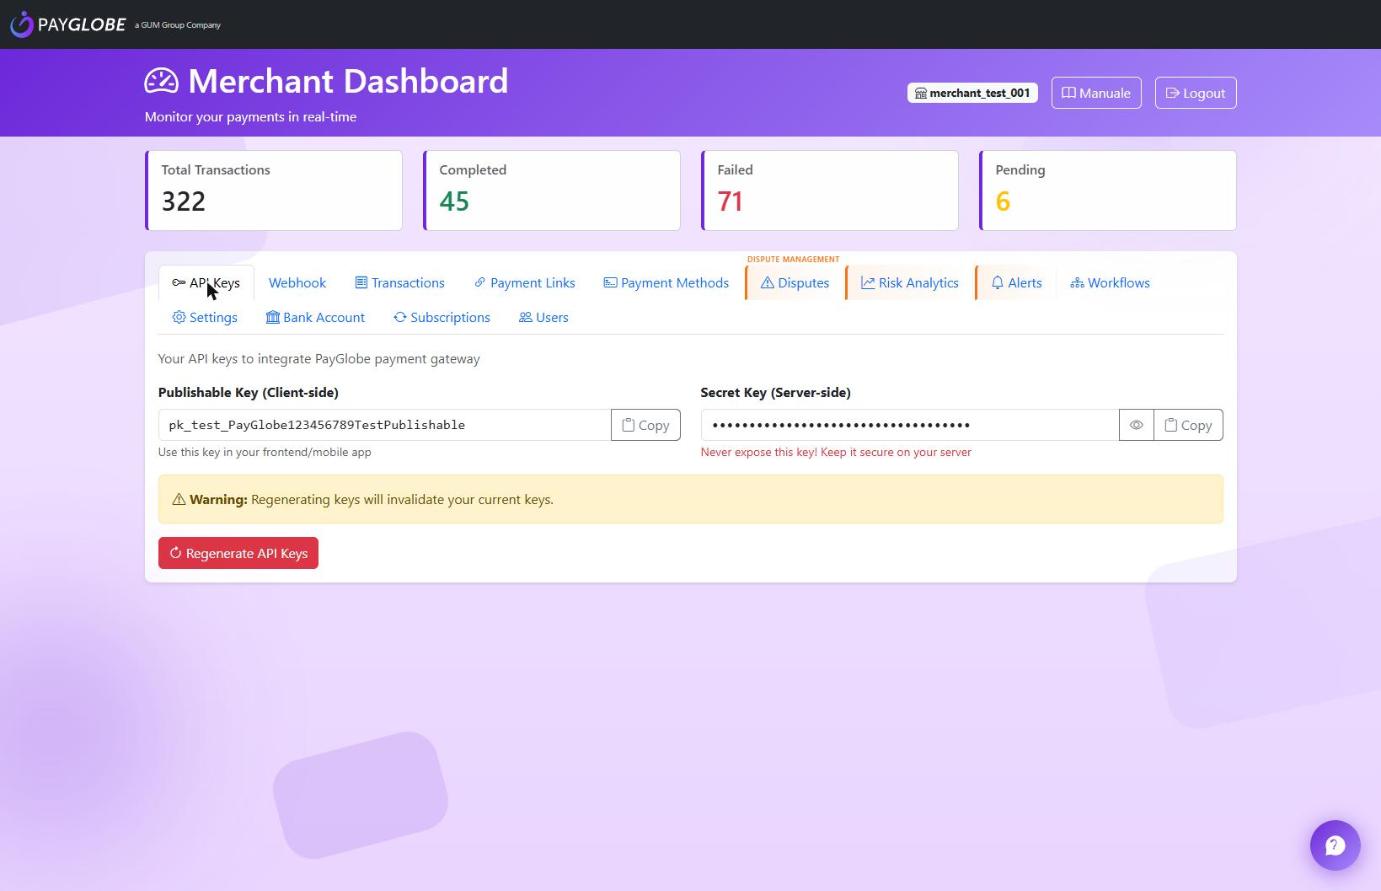This screenshot has height=891, width=1381.
Task: Click the Completed 45 card
Action: tap(552, 190)
